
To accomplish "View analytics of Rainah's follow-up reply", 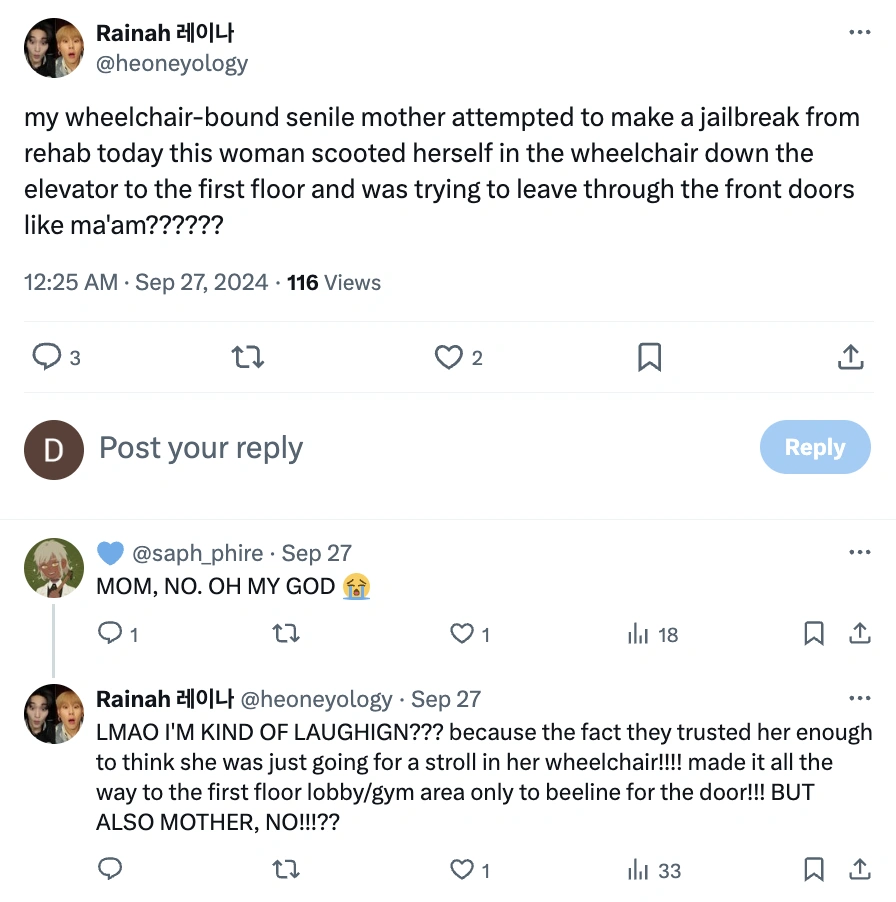I will click(638, 870).
